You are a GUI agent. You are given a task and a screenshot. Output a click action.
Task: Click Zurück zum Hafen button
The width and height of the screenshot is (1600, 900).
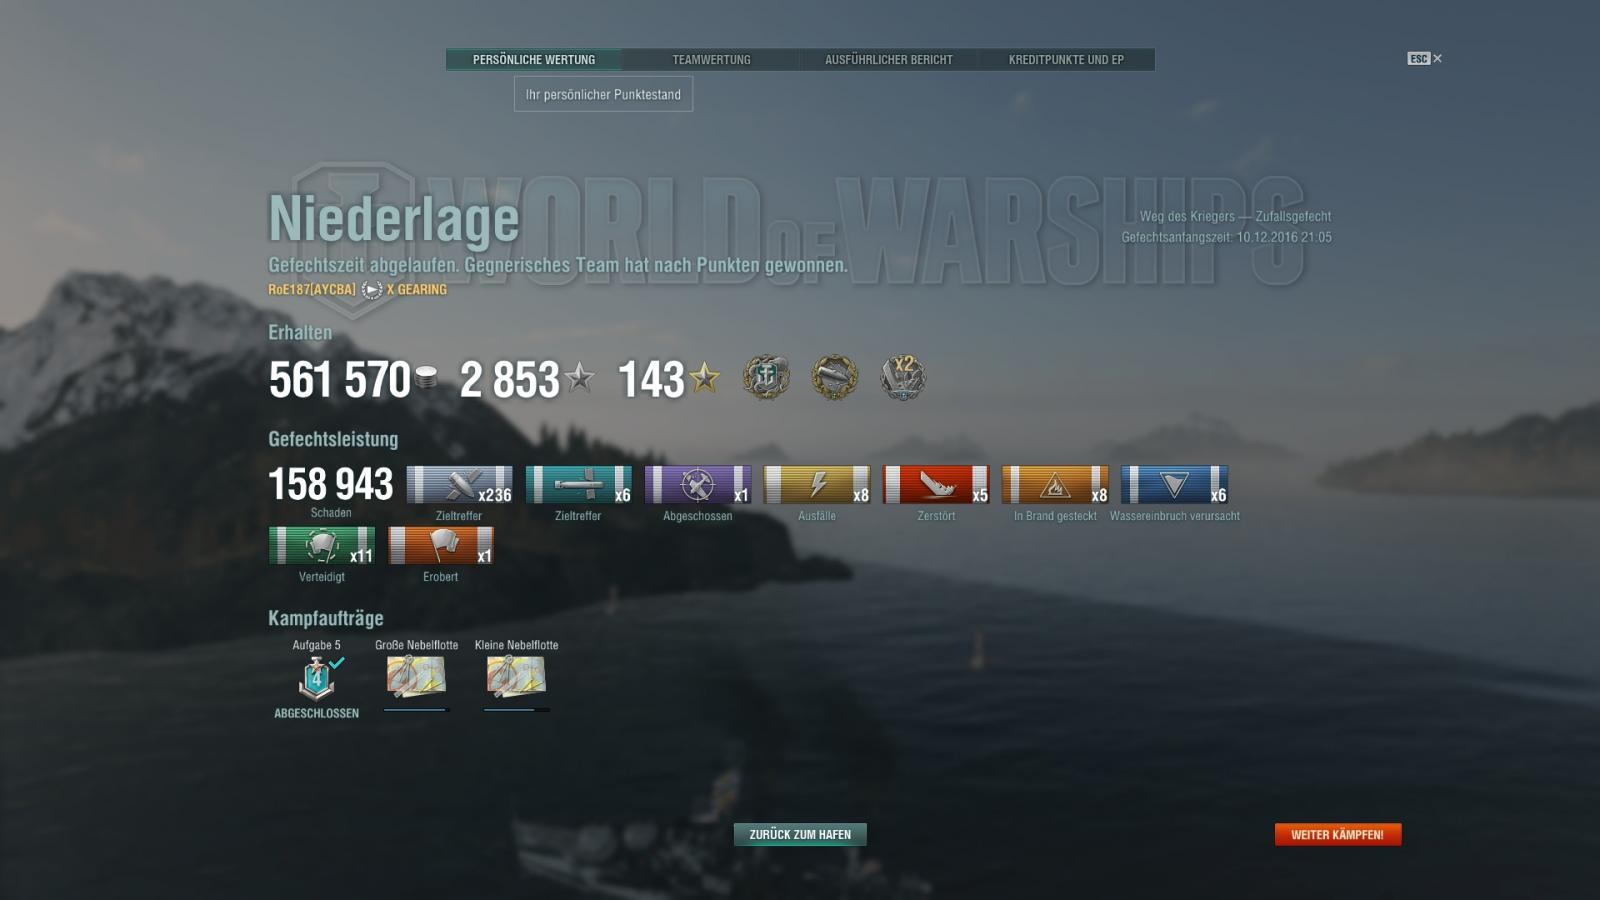pyautogui.click(x=800, y=834)
